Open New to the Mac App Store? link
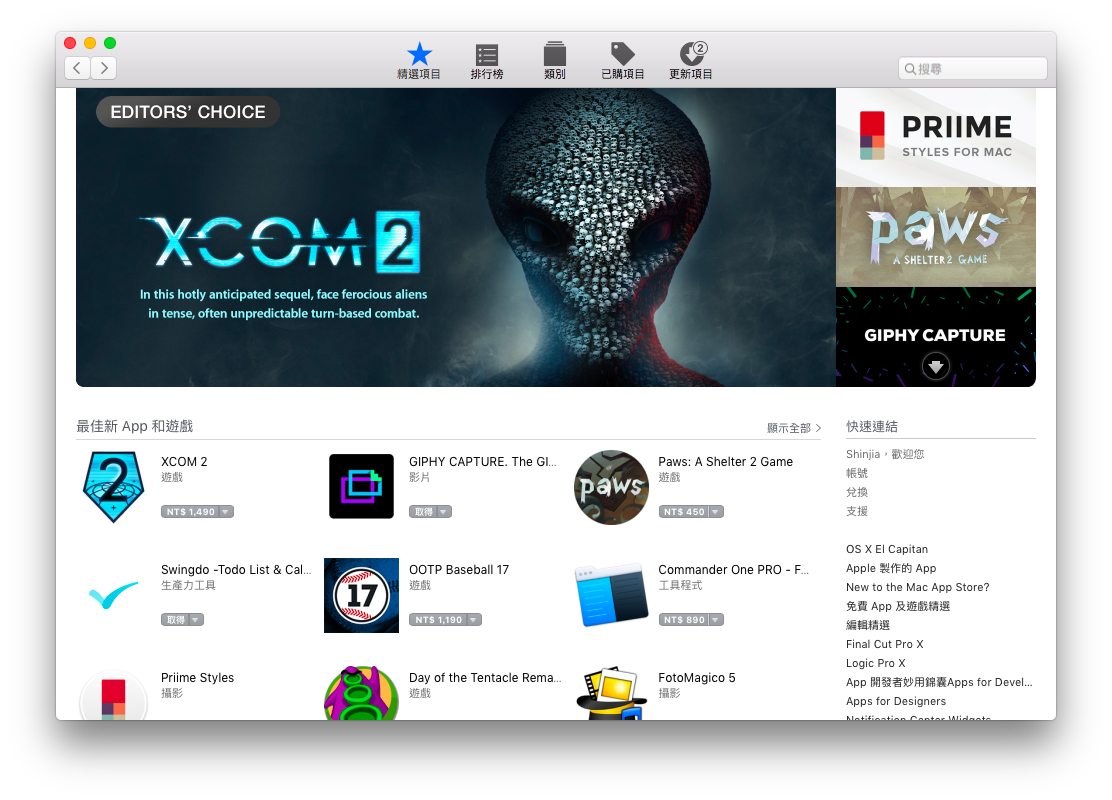The image size is (1112, 800). click(917, 587)
